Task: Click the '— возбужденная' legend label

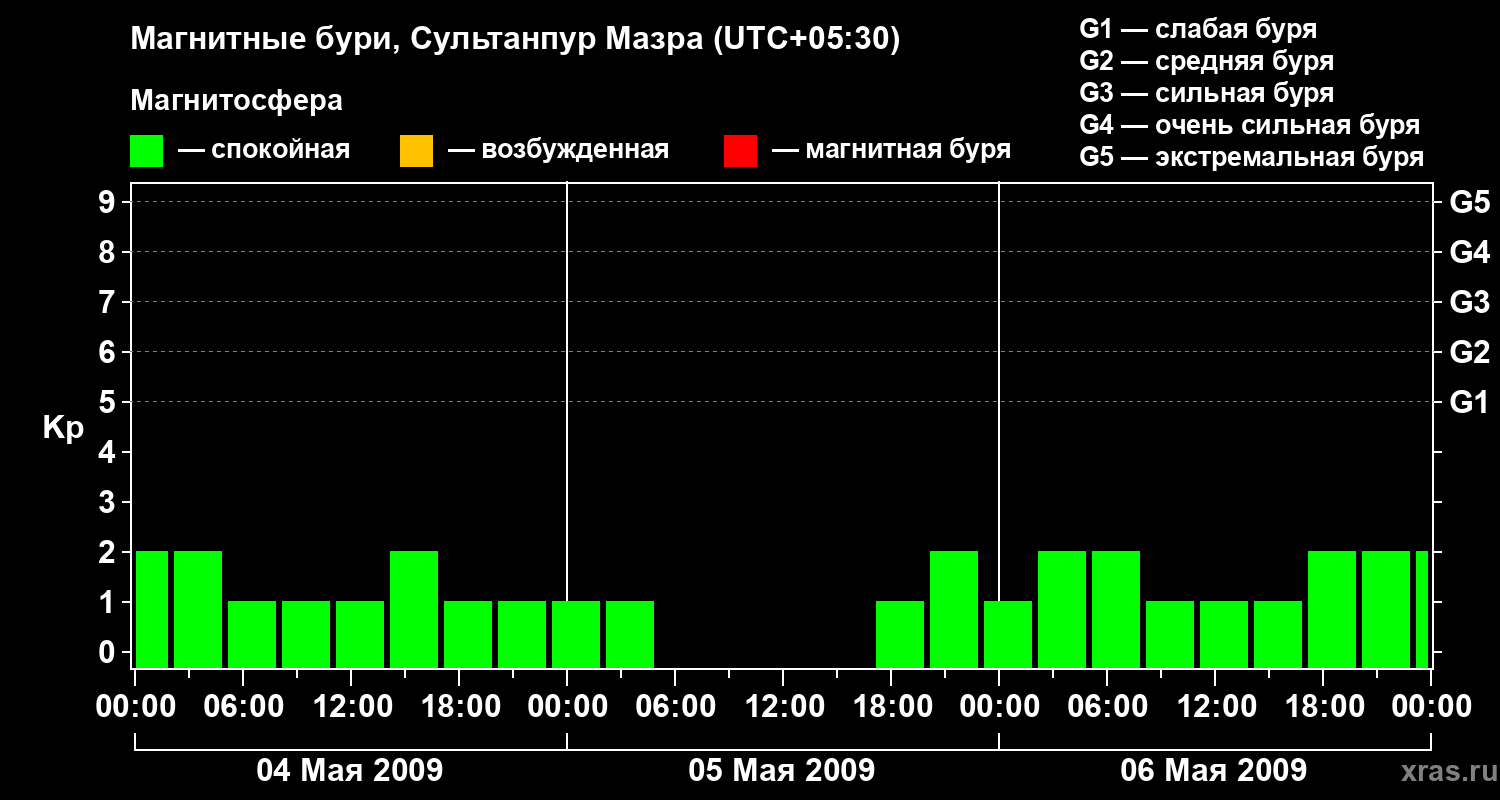Action: point(558,150)
